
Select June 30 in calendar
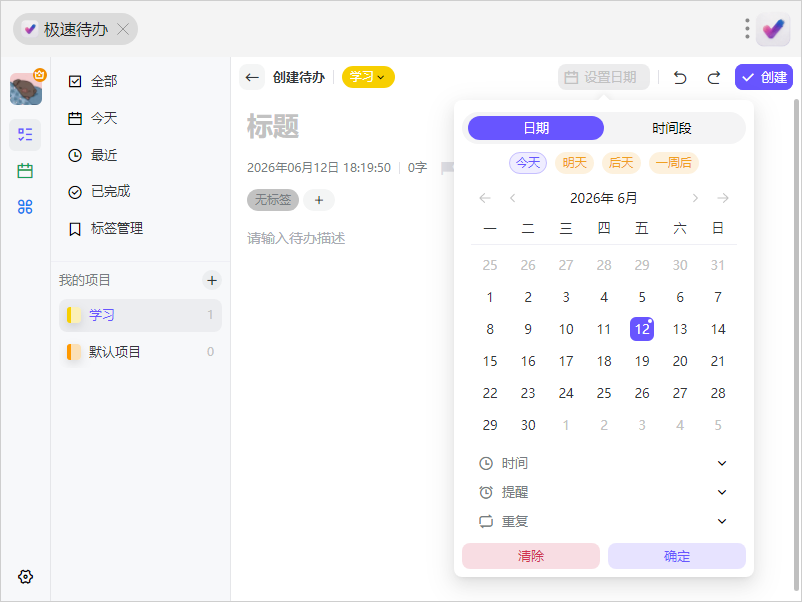tap(528, 425)
